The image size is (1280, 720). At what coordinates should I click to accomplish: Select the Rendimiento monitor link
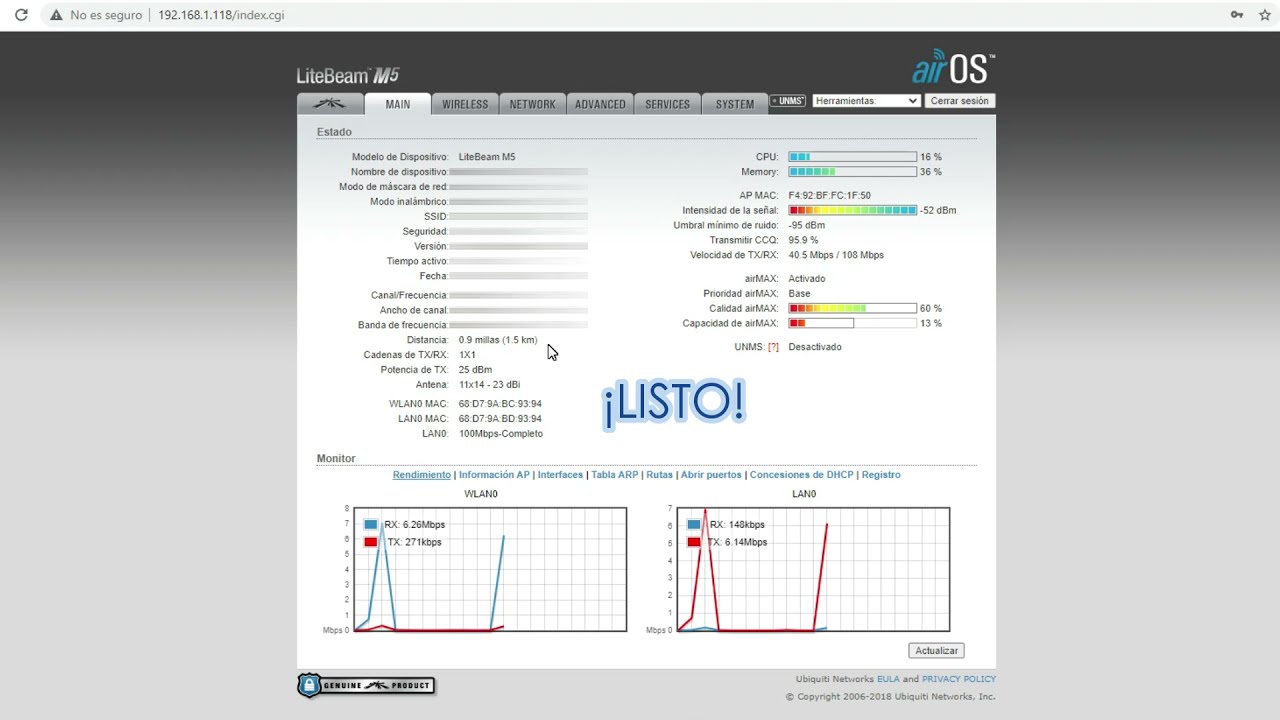click(x=422, y=475)
